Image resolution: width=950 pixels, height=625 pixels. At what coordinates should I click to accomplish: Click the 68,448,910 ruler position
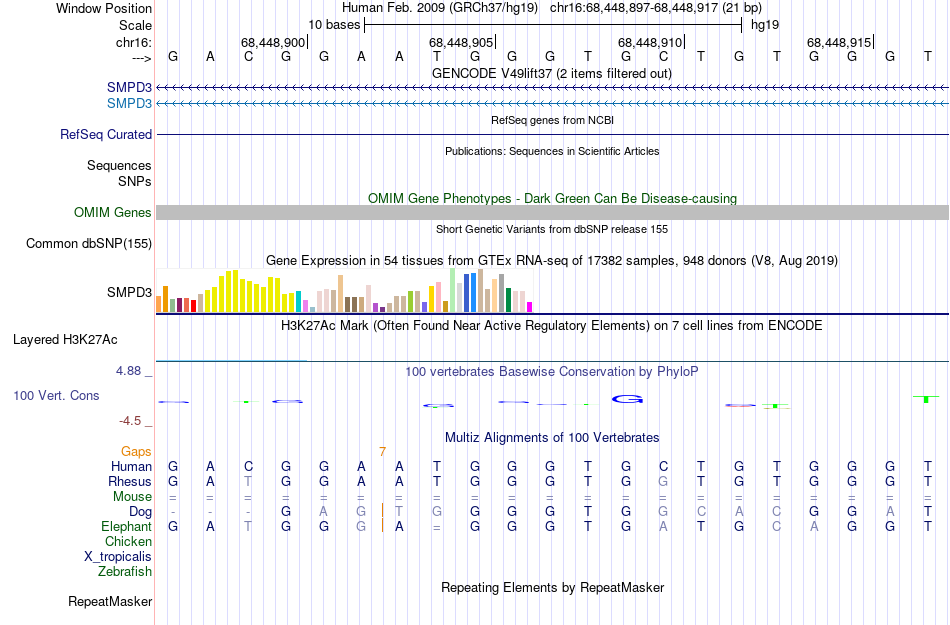click(x=650, y=42)
